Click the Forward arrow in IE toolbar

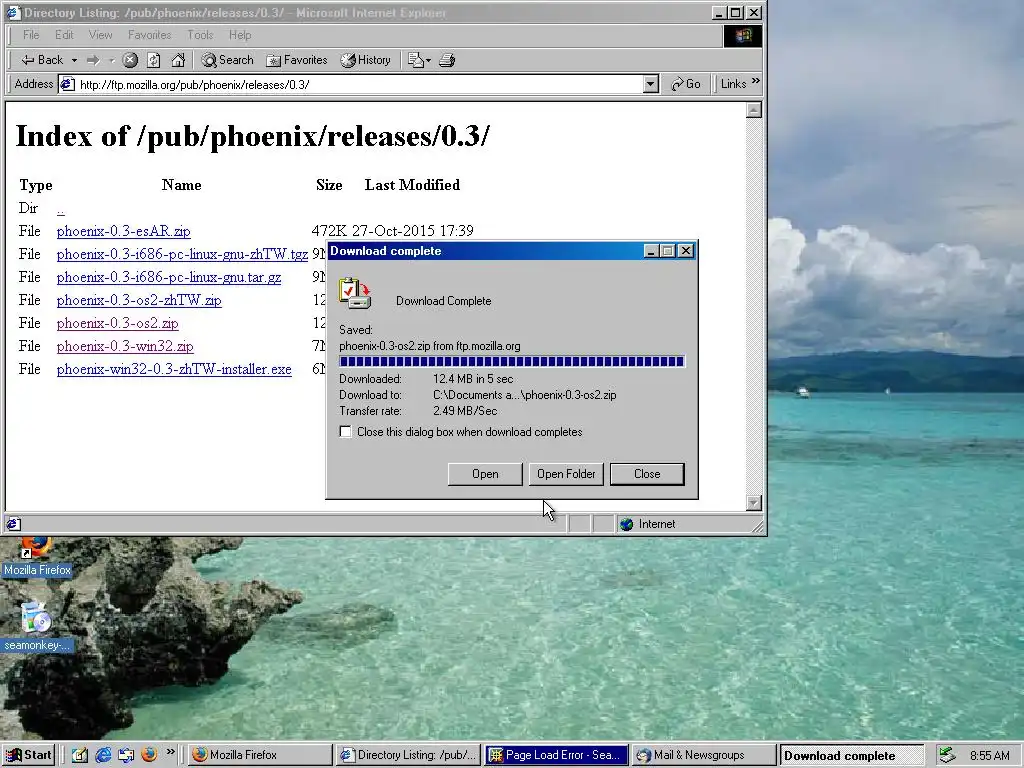(x=93, y=60)
